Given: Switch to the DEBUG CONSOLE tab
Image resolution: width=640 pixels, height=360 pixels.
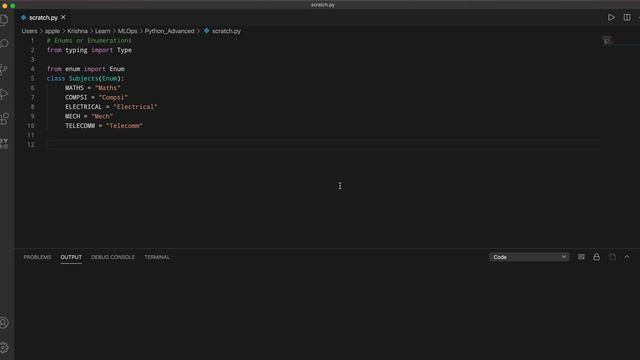Looking at the screenshot, I should point(113,257).
